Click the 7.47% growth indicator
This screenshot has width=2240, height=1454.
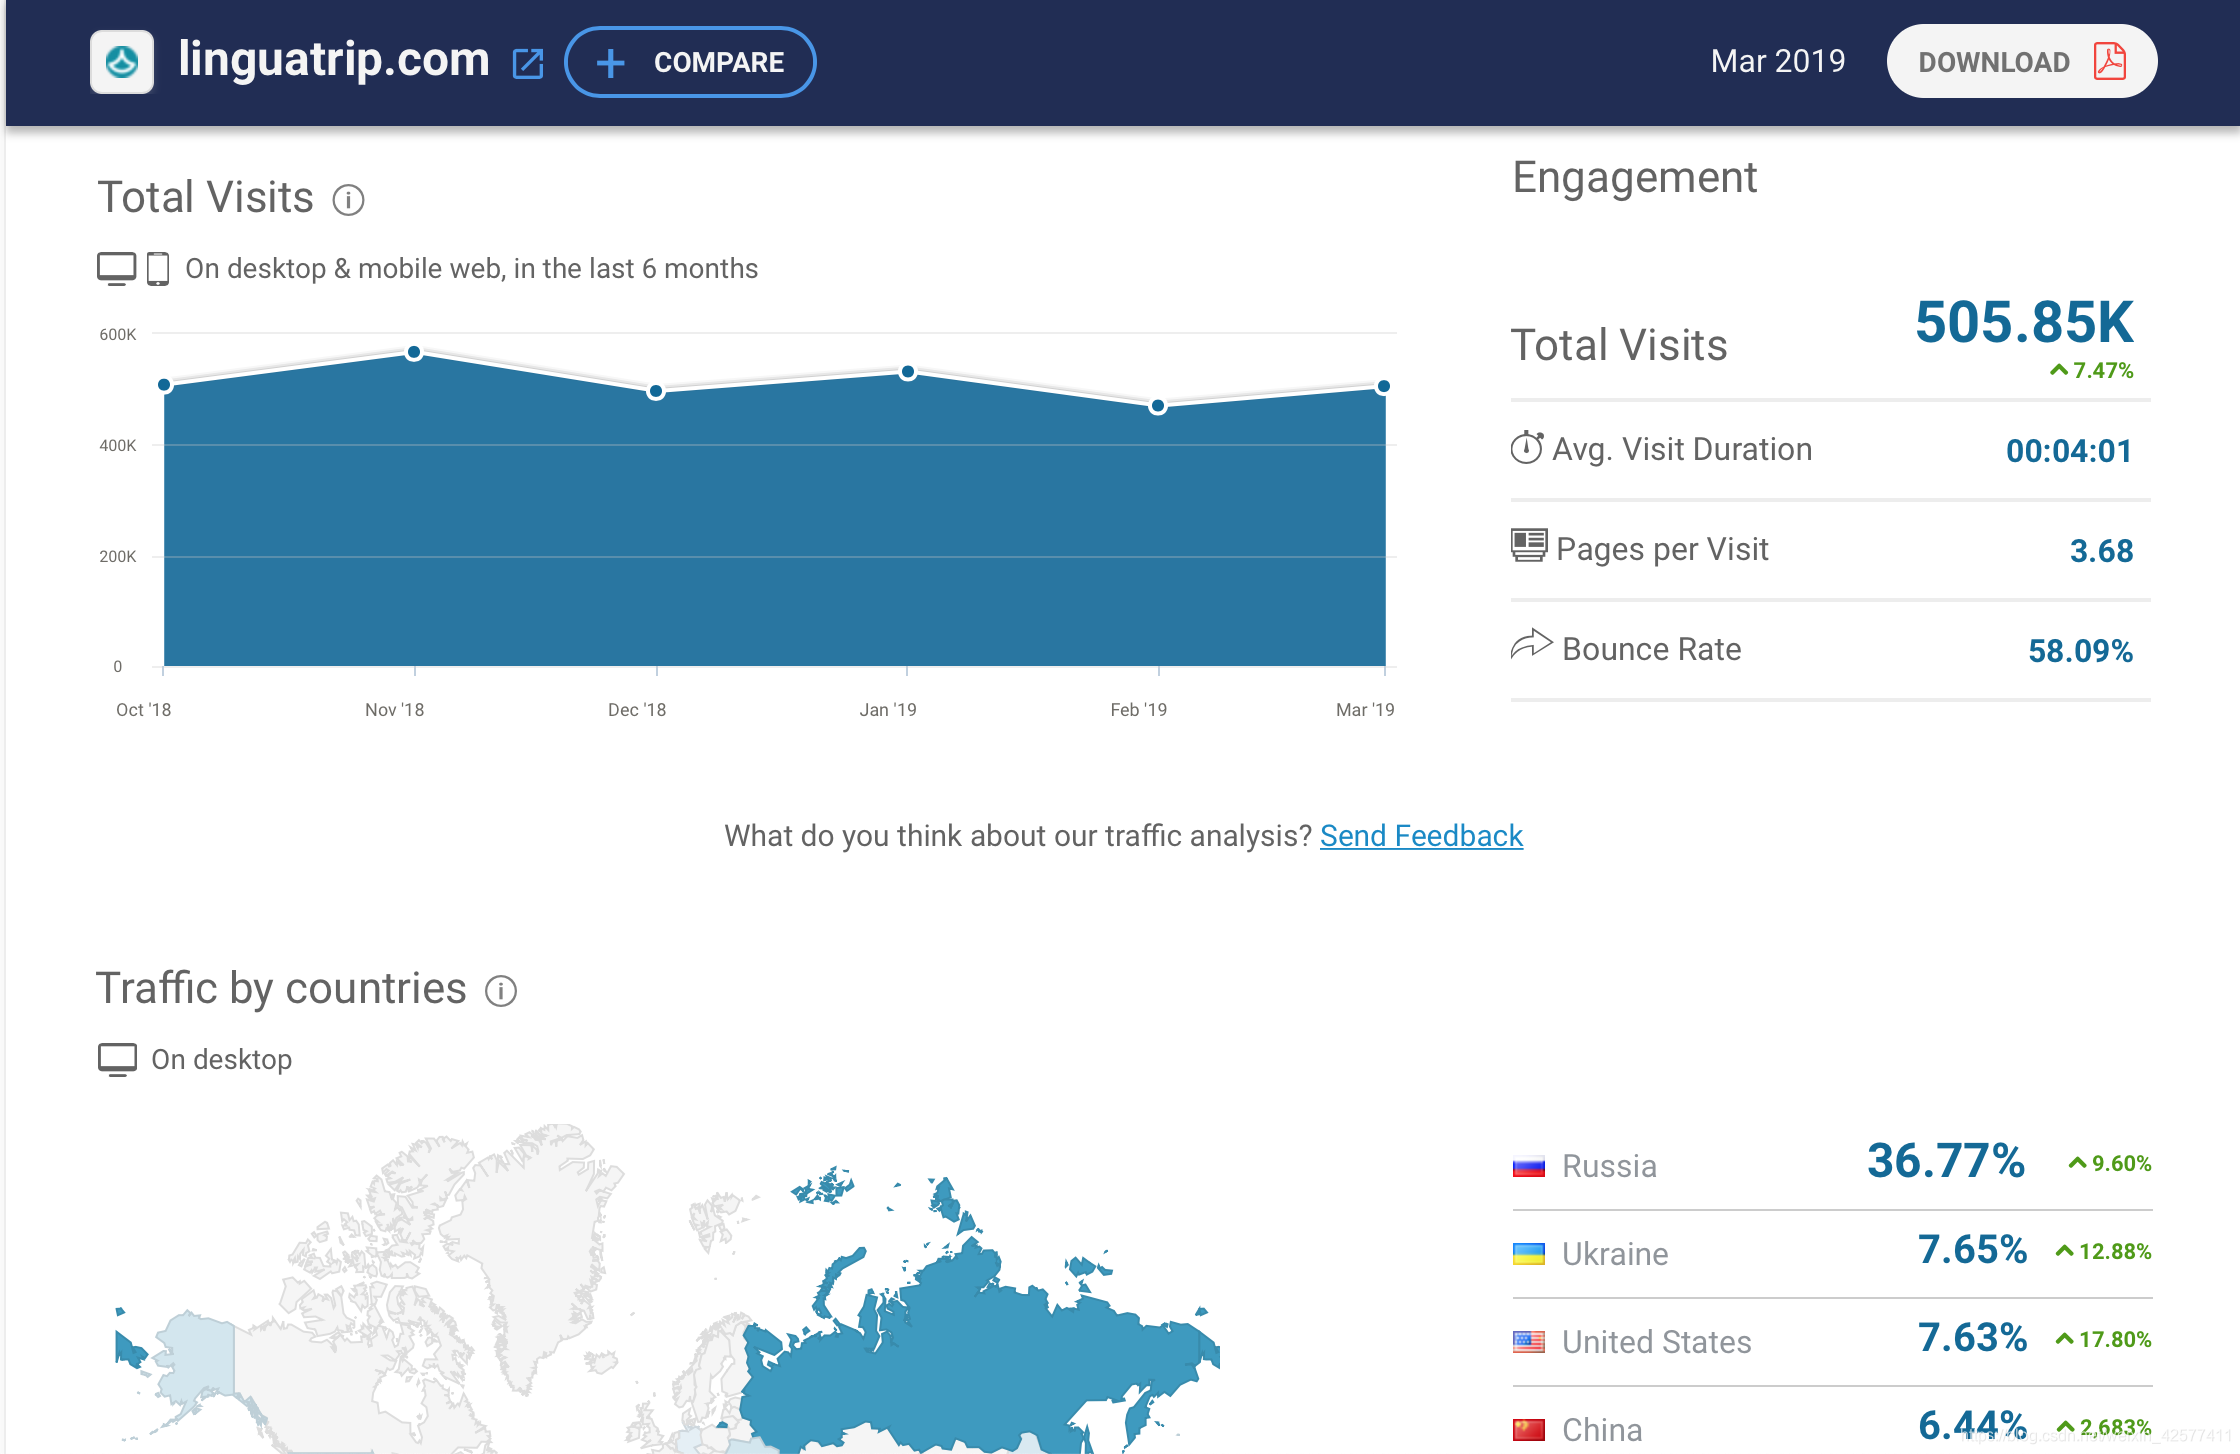(2091, 371)
